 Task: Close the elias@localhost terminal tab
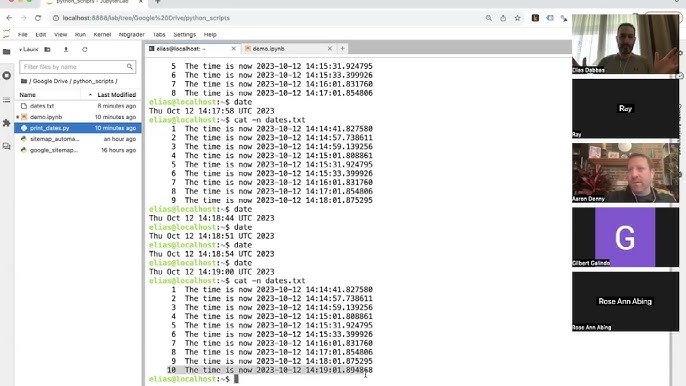click(x=233, y=49)
